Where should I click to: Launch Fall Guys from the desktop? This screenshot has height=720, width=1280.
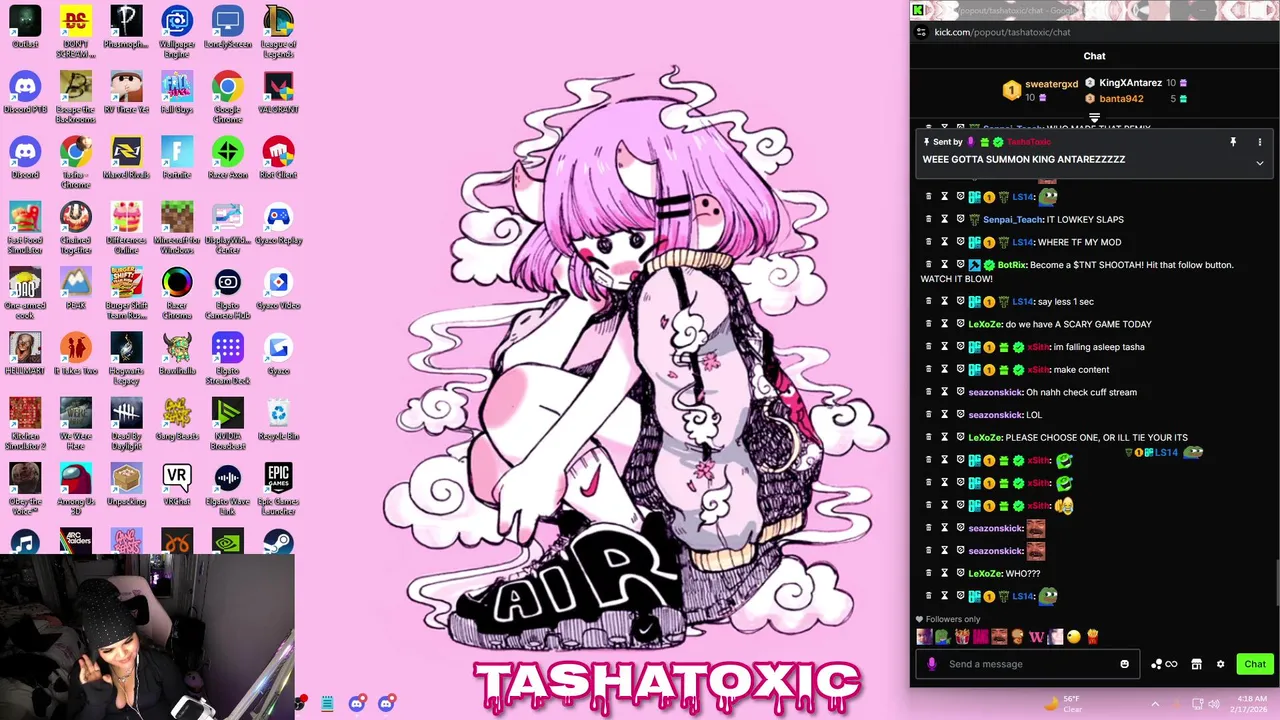pos(177,92)
